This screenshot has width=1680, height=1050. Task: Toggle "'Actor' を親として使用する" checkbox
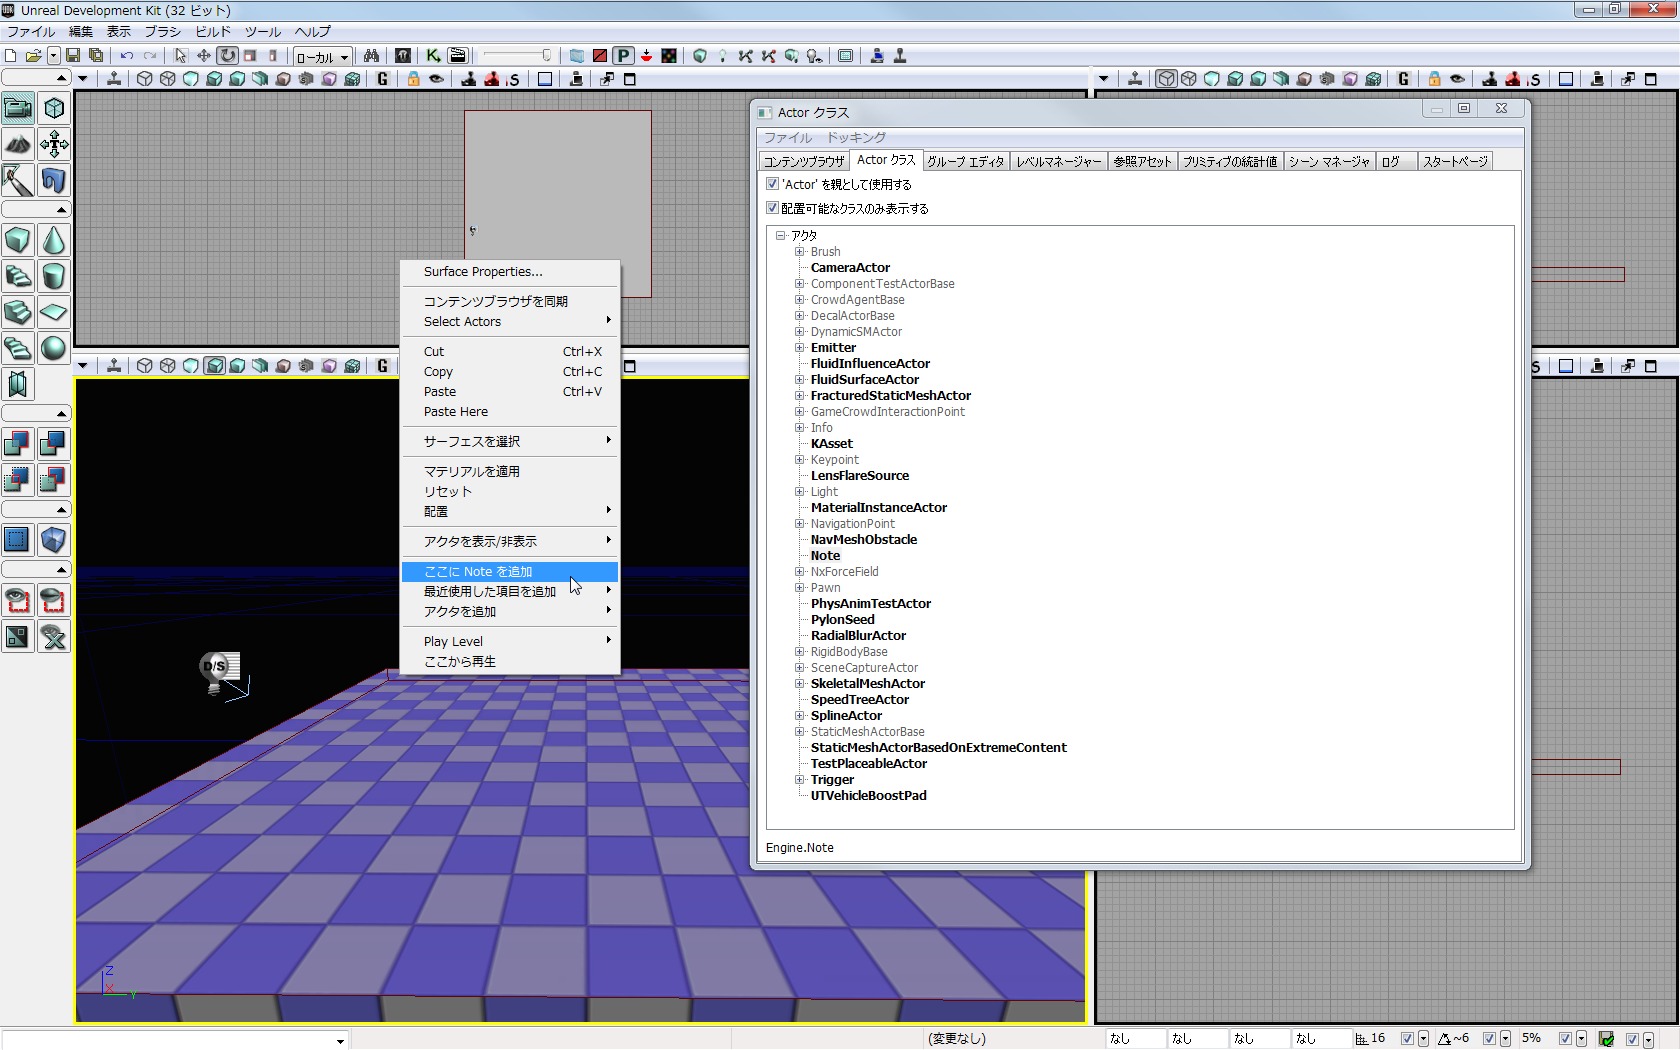[x=772, y=184]
